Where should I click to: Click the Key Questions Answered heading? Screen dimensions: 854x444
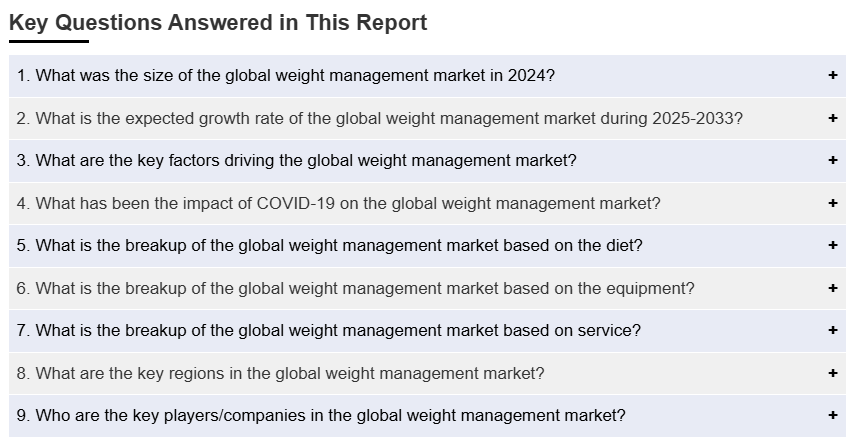(x=218, y=23)
